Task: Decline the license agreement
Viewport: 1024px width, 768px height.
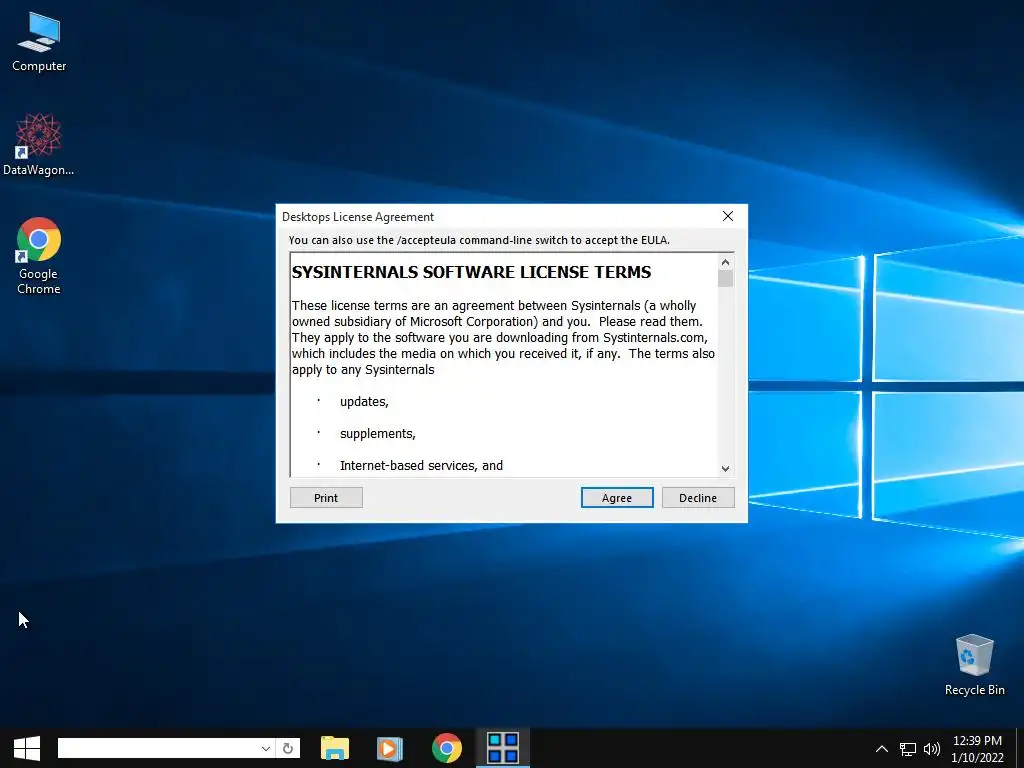Action: 697,498
